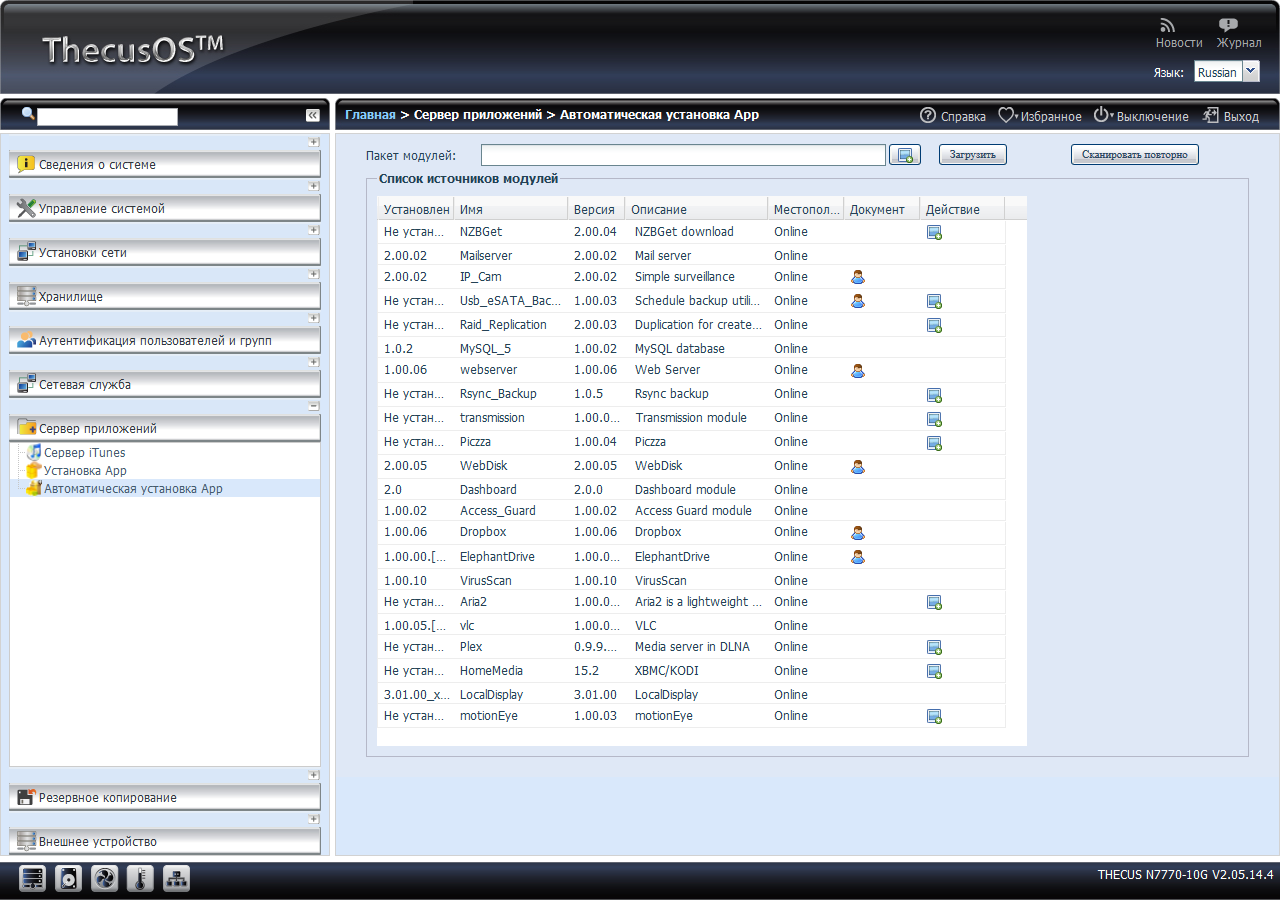
Task: Select the VirusScan row name
Action: pos(486,581)
